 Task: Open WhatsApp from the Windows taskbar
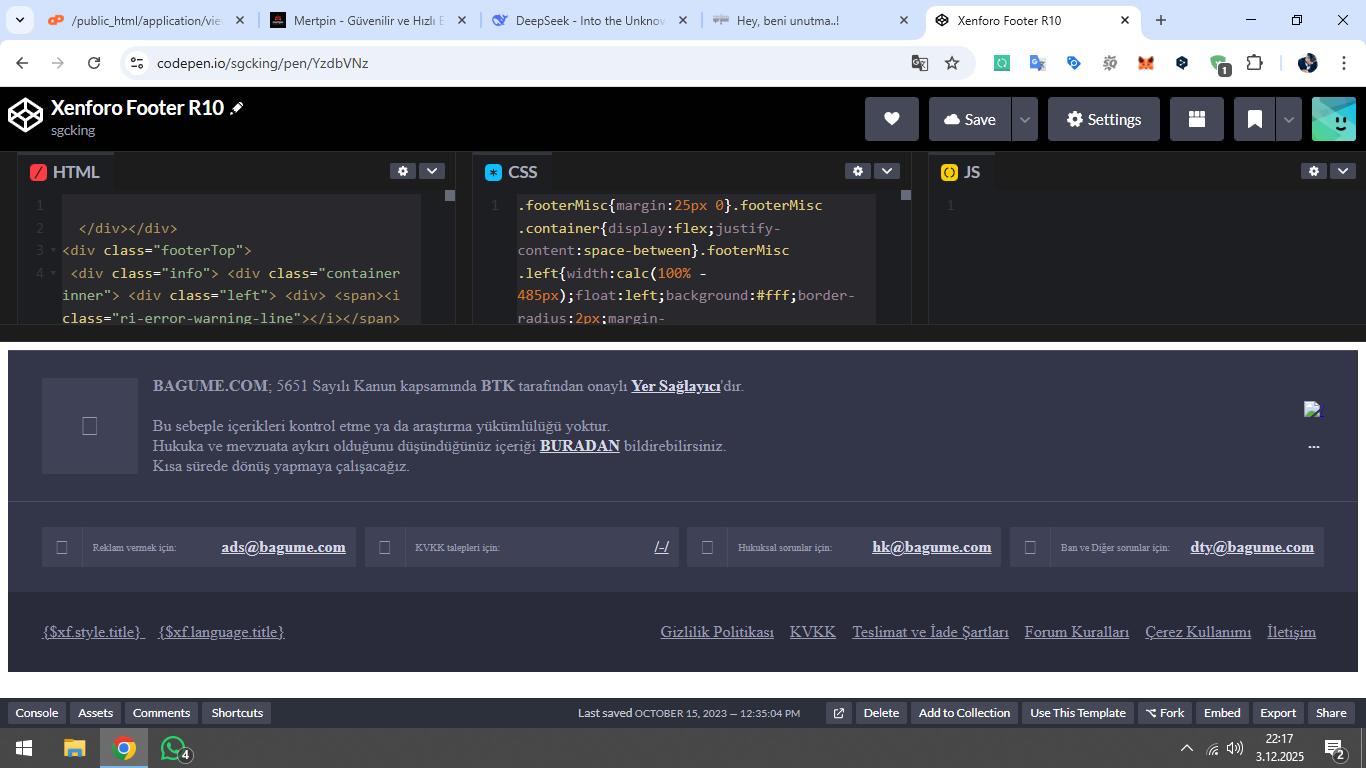[x=174, y=748]
